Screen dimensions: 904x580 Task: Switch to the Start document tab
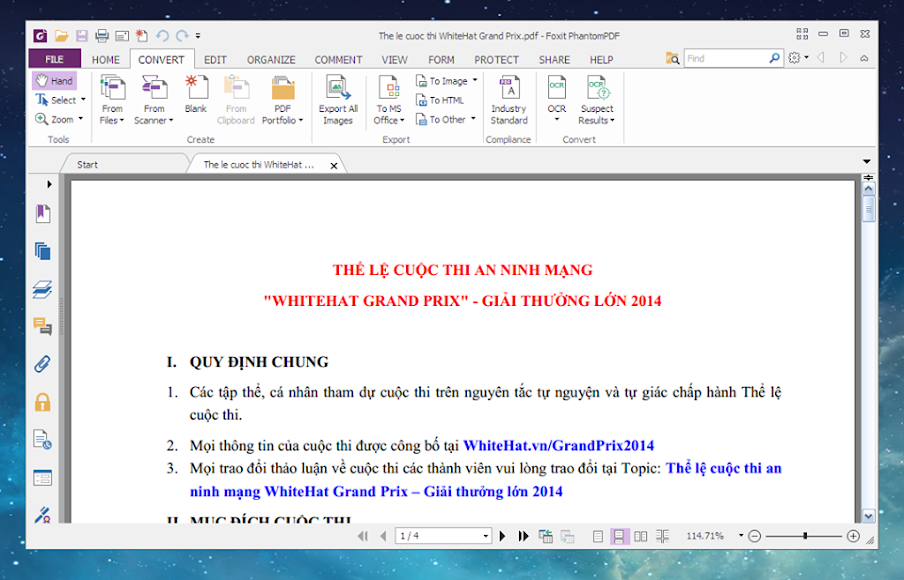[x=88, y=164]
